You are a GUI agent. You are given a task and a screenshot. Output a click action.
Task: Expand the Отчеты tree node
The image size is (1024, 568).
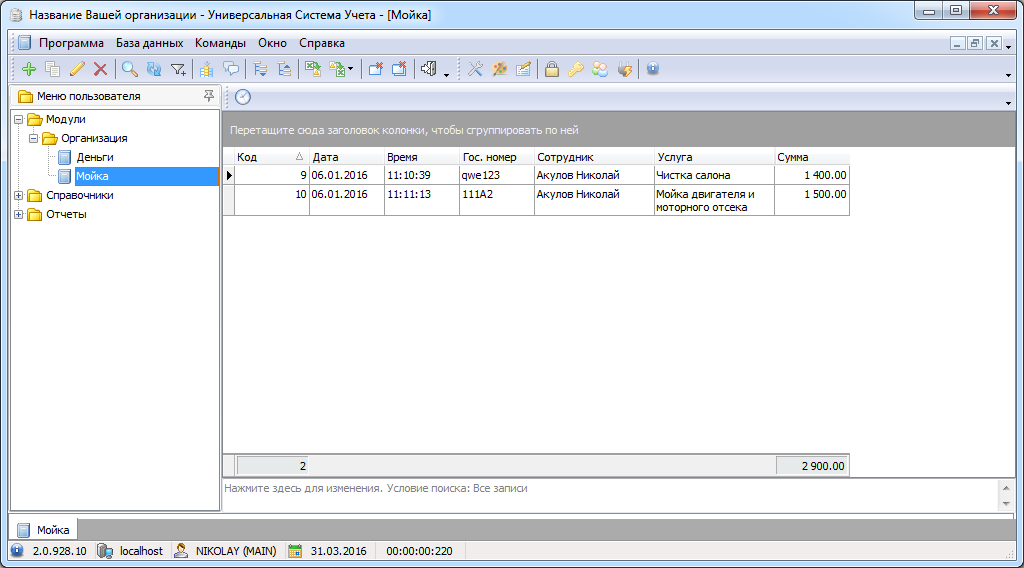tap(19, 214)
